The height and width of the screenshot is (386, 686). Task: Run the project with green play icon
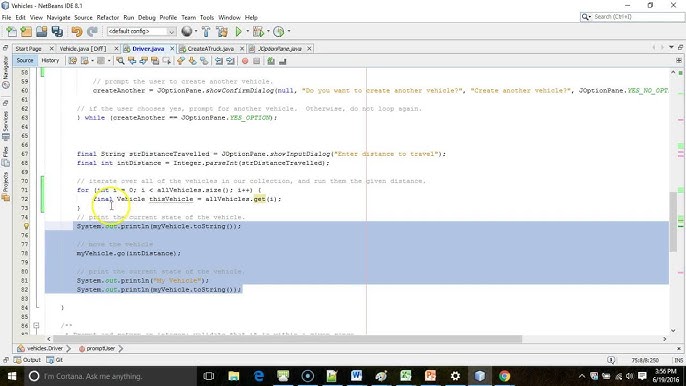tap(238, 32)
